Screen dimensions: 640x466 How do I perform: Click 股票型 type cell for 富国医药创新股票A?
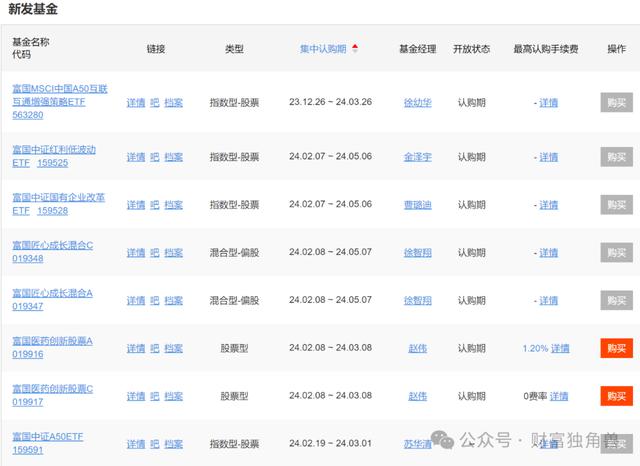(234, 348)
